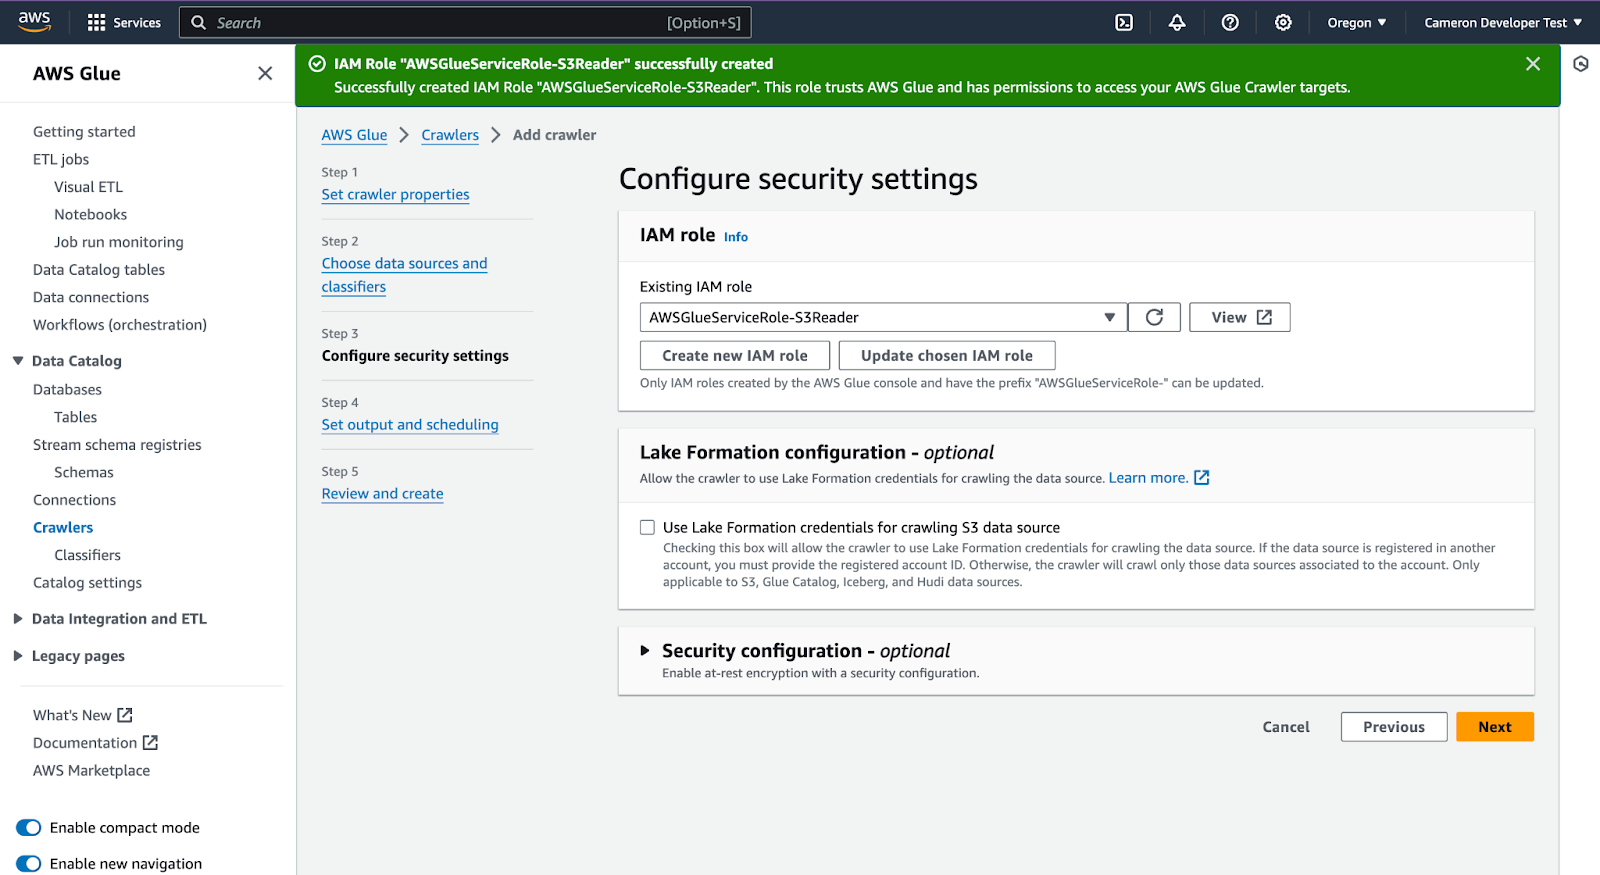Image resolution: width=1600 pixels, height=875 pixels.
Task: Click the IAM role Info link
Action: click(735, 237)
